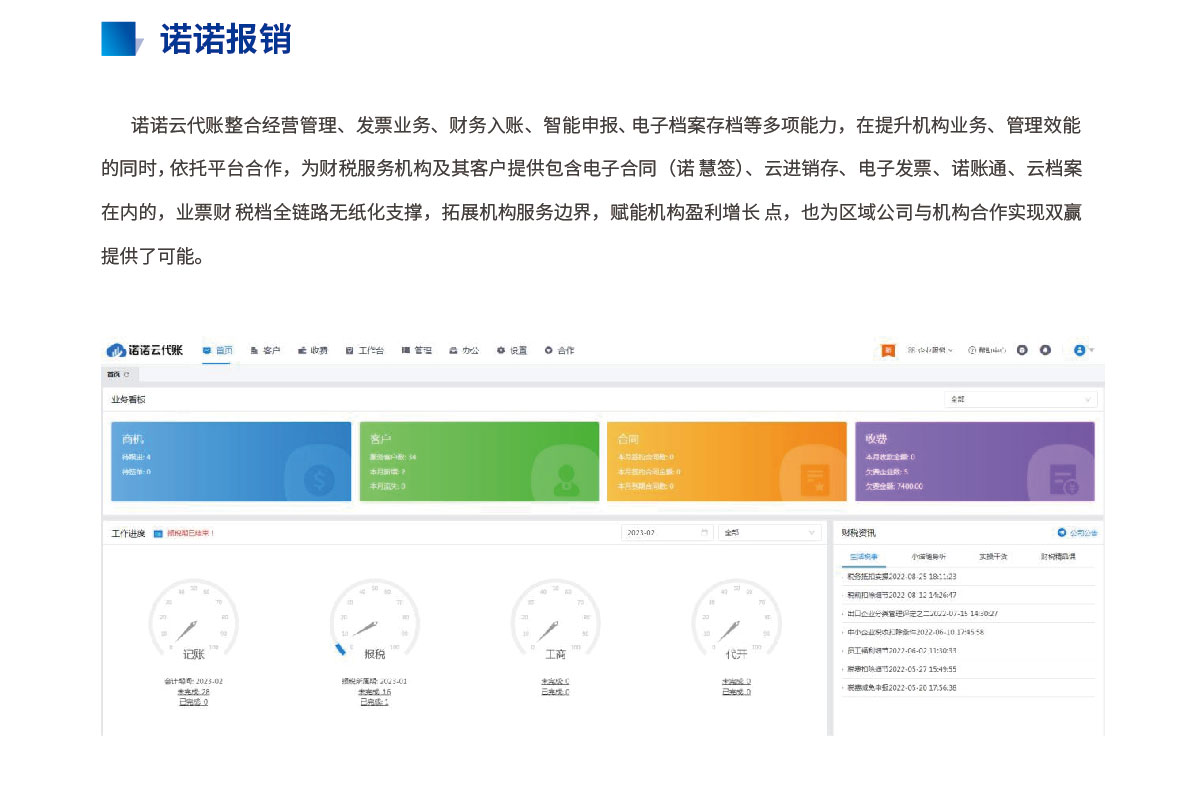Switch to the 工作台 workbench menu

365,350
